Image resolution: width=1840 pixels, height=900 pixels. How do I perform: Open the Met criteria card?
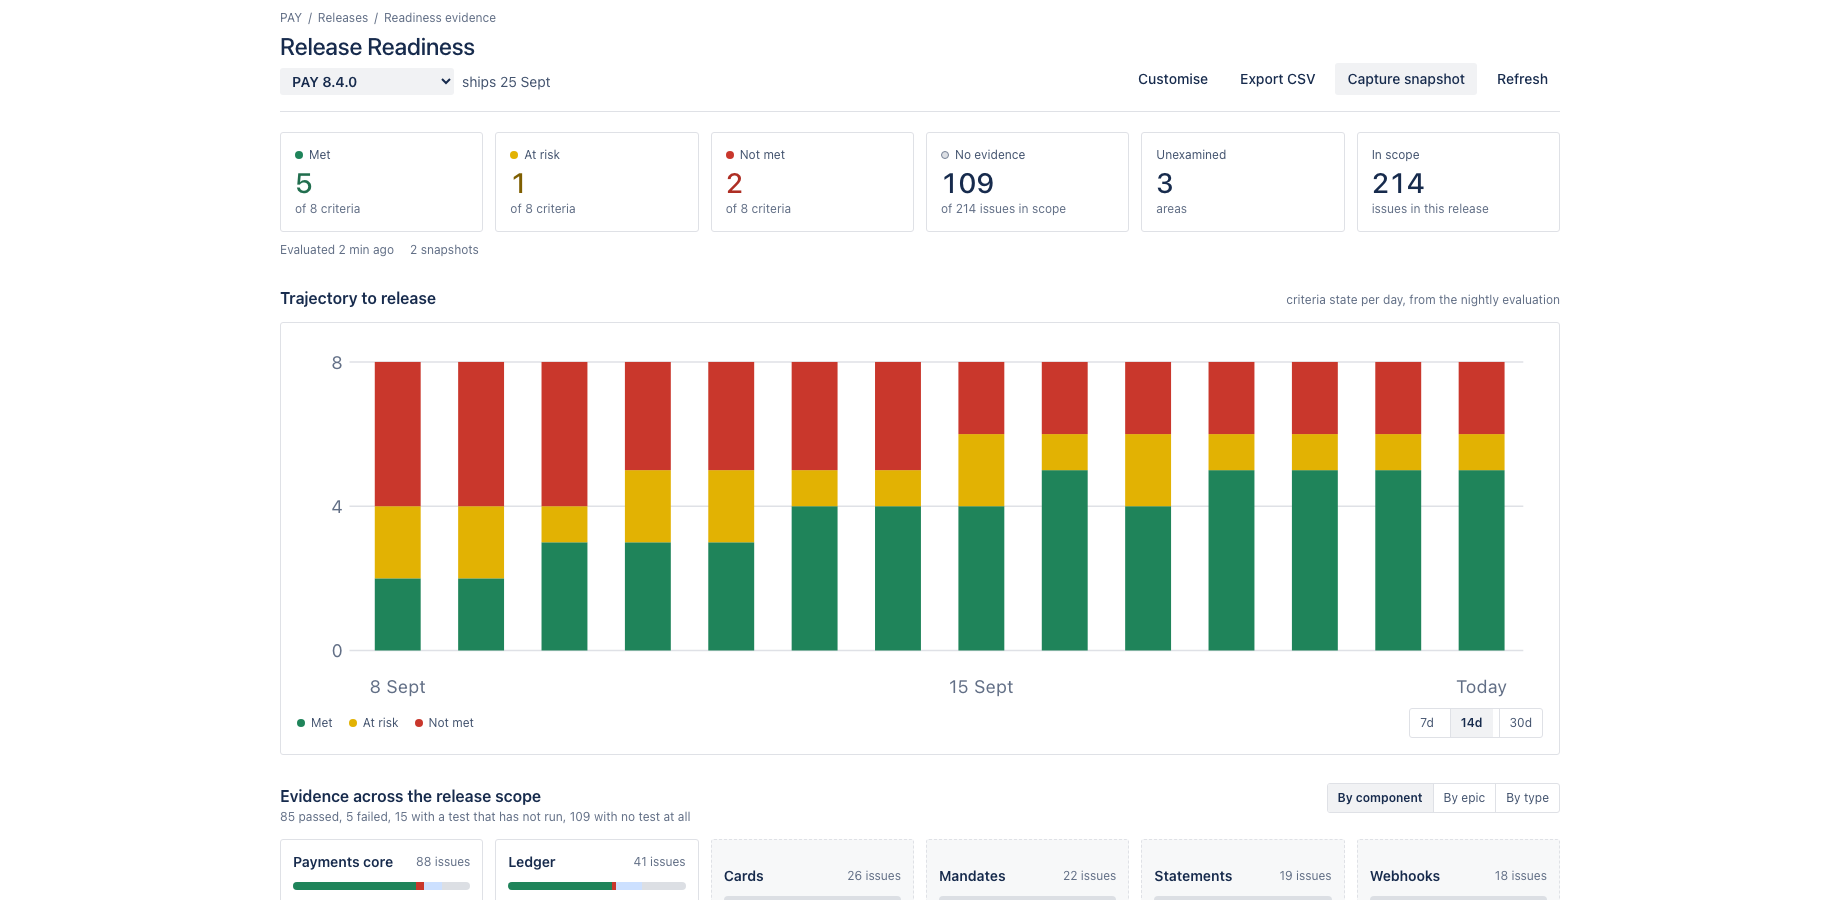pyautogui.click(x=381, y=182)
